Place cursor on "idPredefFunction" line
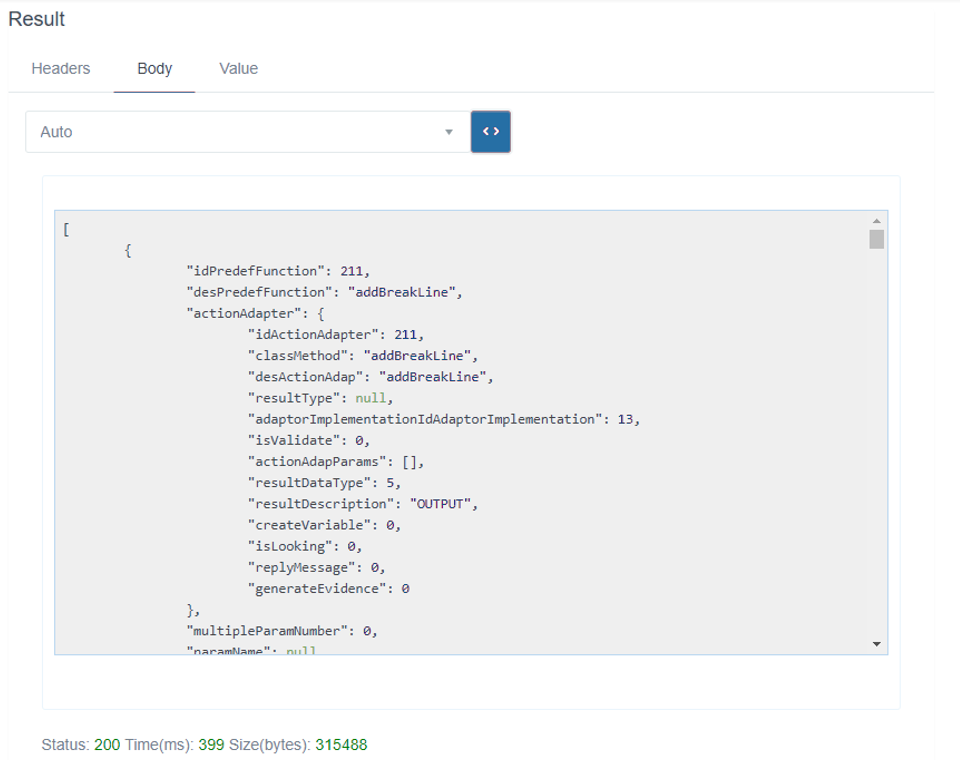 [278, 271]
